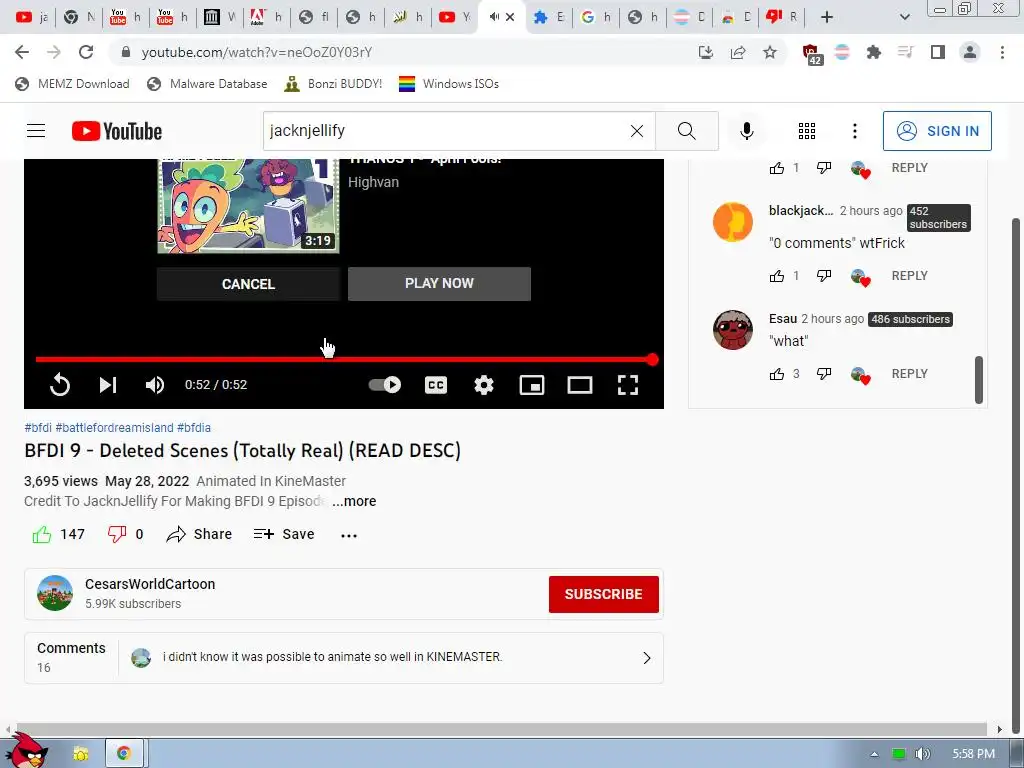Image resolution: width=1024 pixels, height=768 pixels.
Task: Open the Windows ISOs bookmark
Action: pos(449,84)
